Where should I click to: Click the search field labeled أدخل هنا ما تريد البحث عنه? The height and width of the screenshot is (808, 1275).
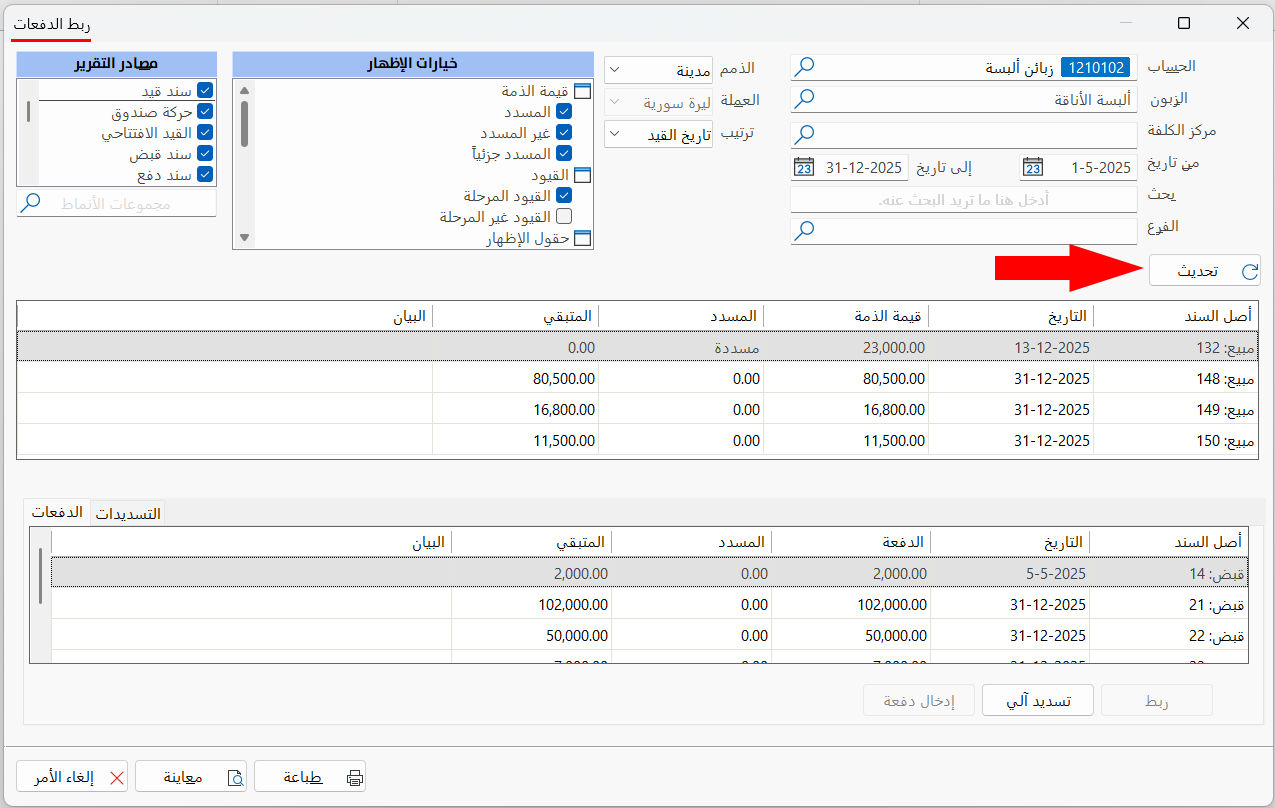point(963,198)
